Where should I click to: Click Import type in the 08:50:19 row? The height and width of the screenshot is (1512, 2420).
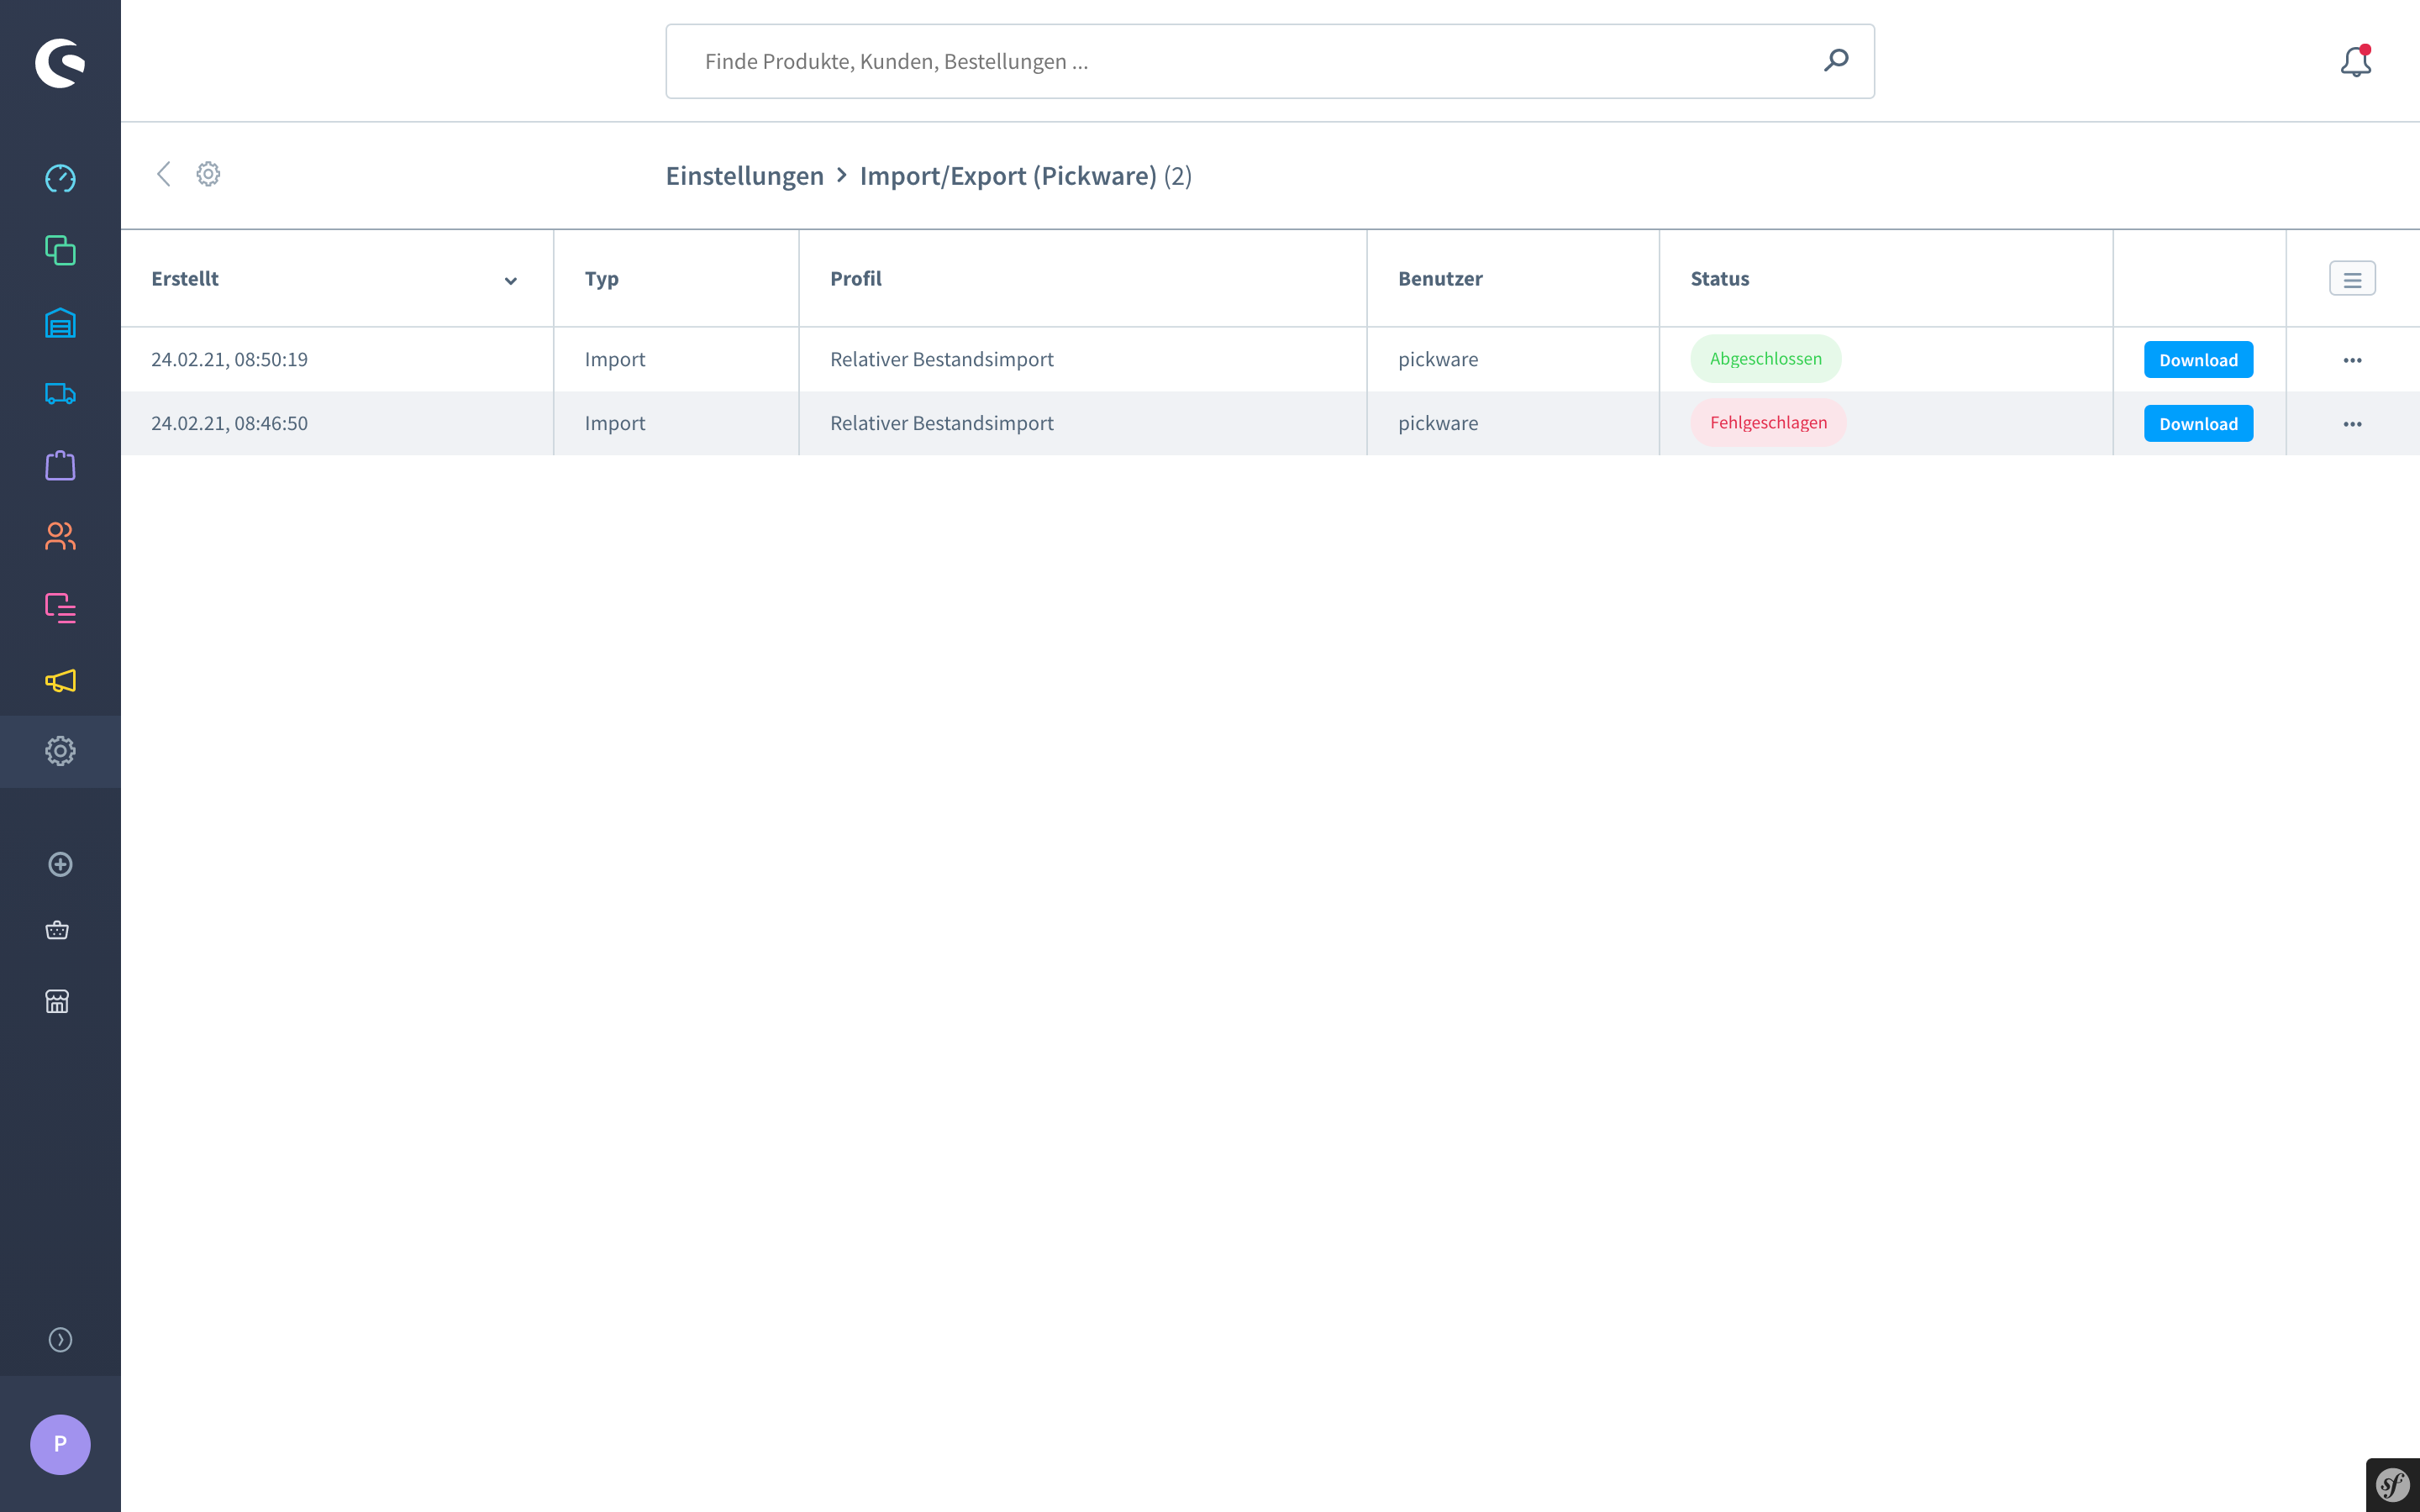click(x=615, y=359)
